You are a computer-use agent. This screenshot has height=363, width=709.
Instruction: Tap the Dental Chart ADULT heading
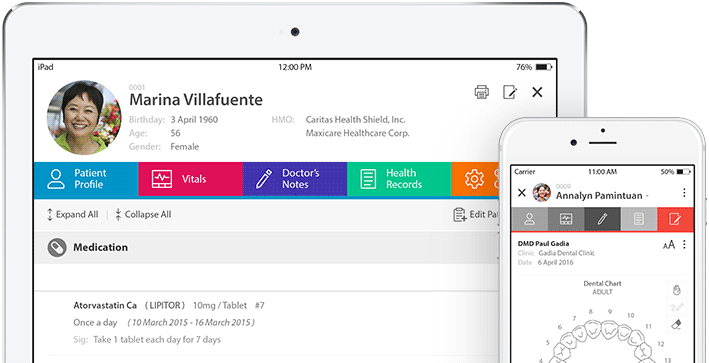pos(602,288)
